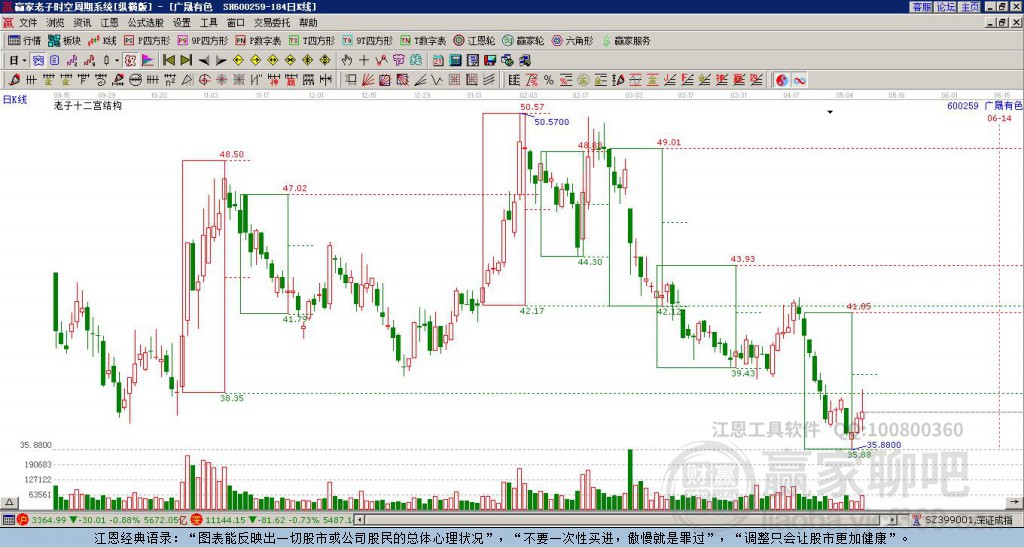Click the percent sign drawing tool
This screenshot has width=1024, height=548.
(548, 79)
